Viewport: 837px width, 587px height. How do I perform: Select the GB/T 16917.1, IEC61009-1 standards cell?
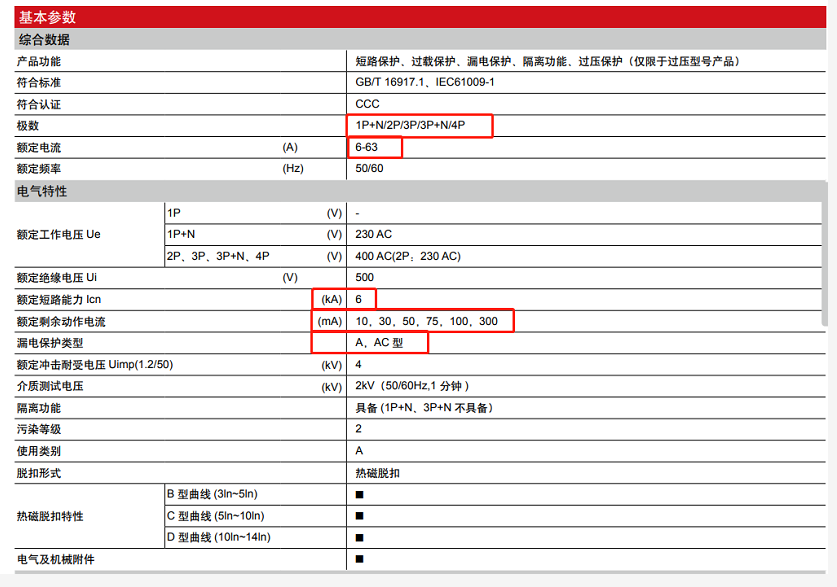point(424,82)
